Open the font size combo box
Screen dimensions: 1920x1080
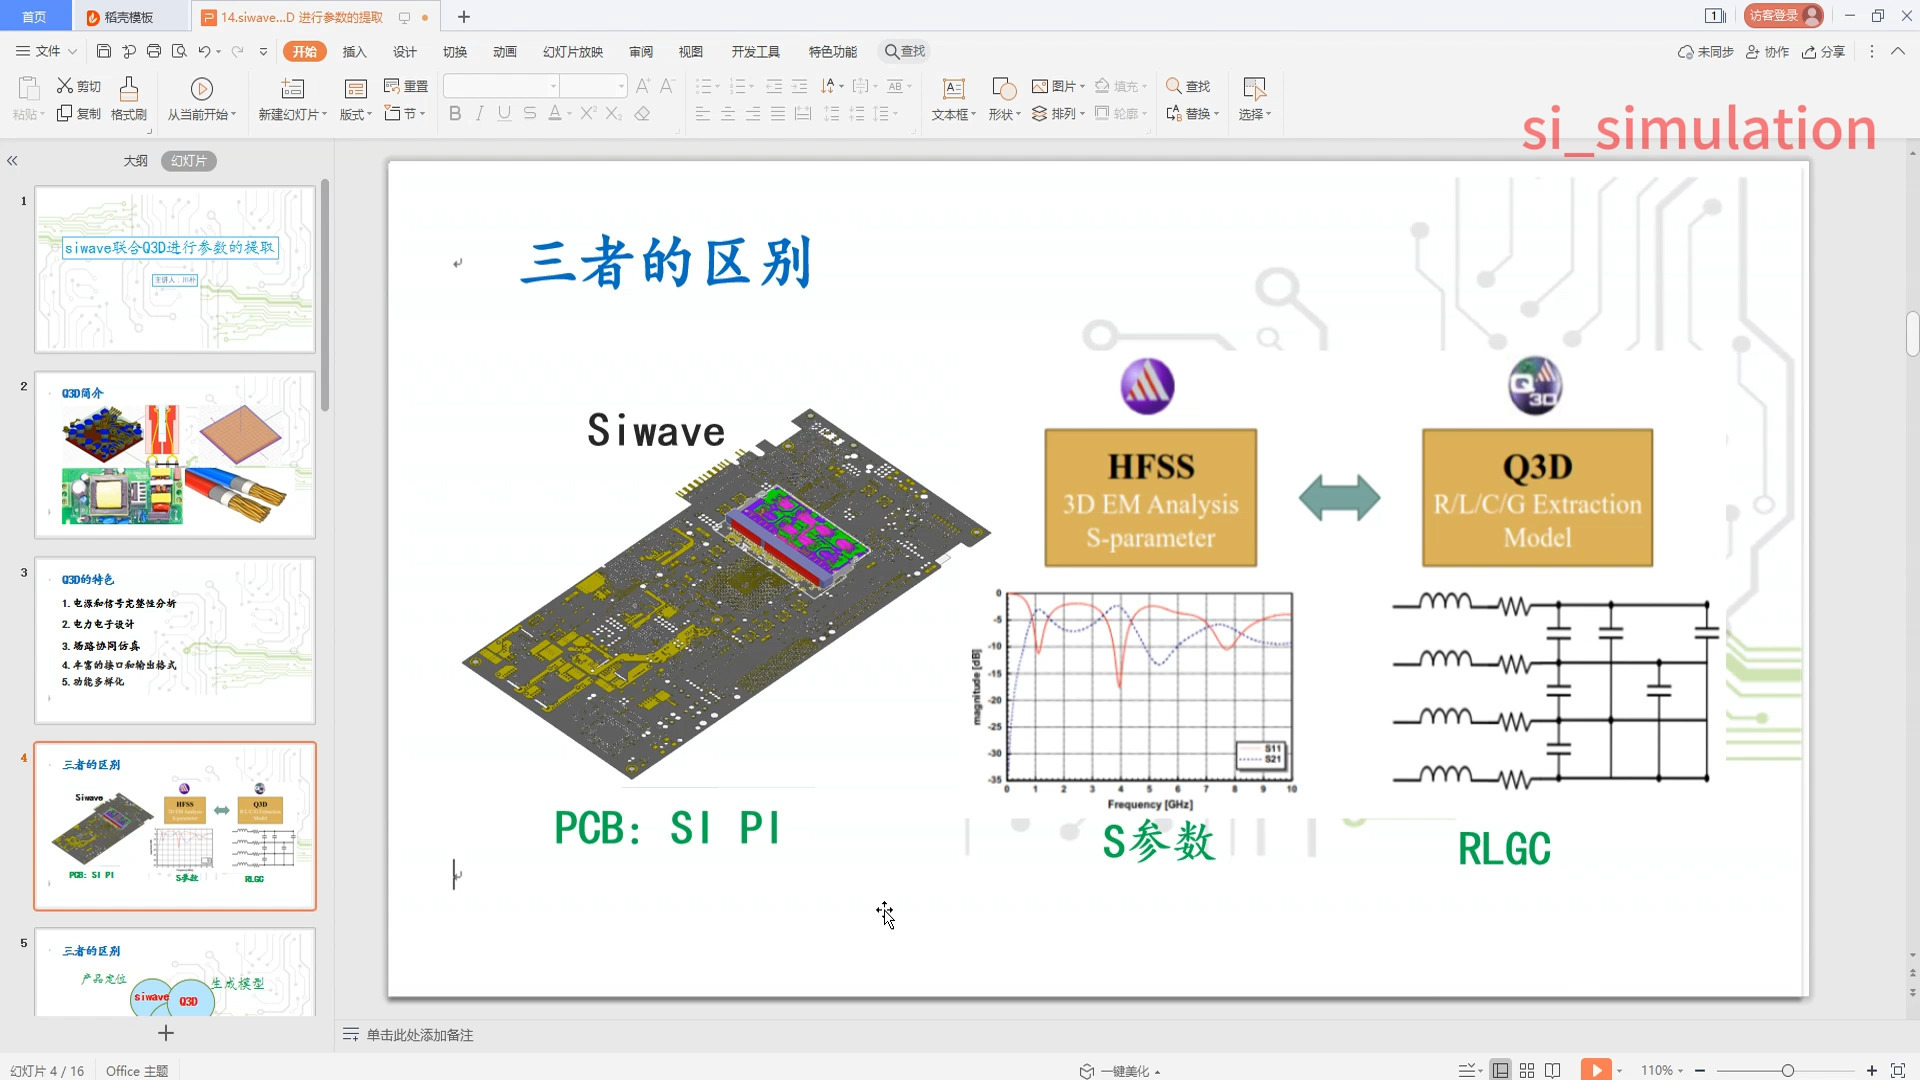[594, 86]
